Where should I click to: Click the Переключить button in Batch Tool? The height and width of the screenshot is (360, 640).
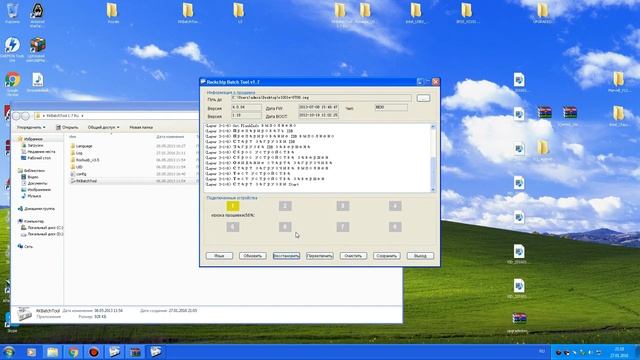click(x=320, y=256)
